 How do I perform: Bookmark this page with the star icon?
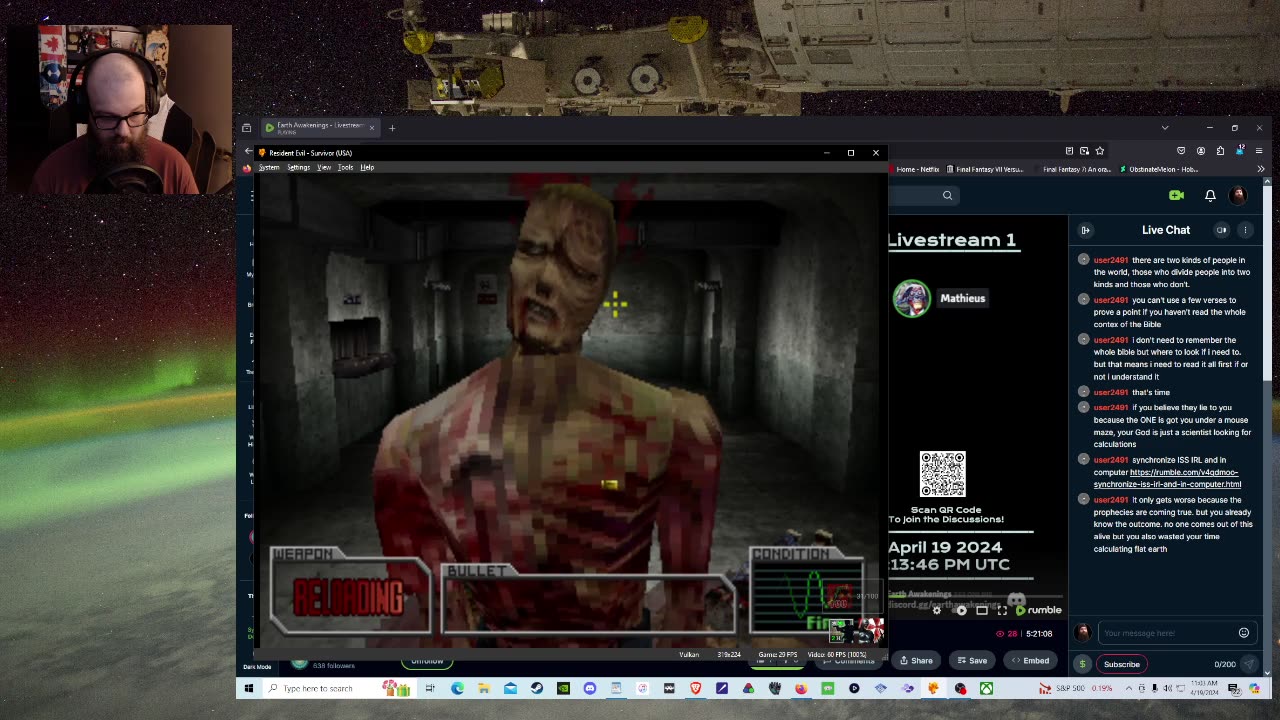pos(1099,151)
